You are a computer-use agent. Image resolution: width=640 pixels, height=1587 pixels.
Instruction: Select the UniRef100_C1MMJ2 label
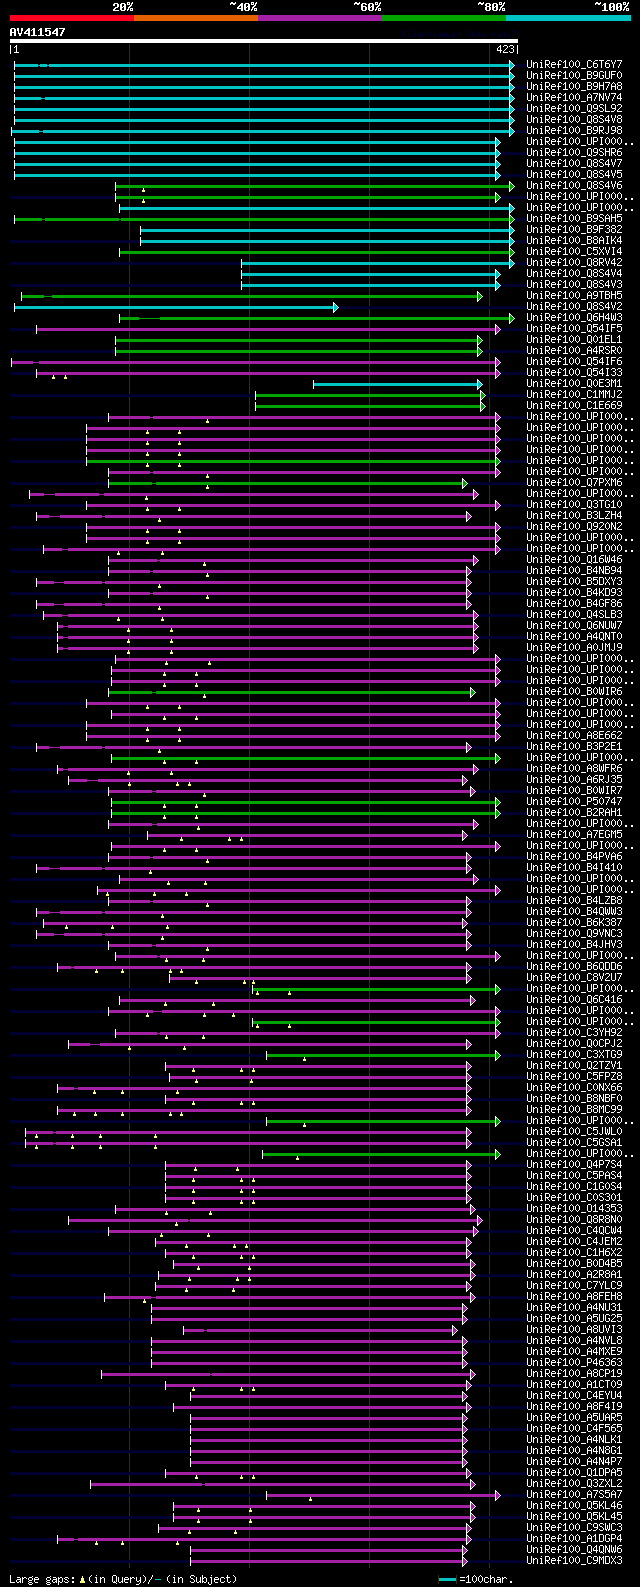click(x=574, y=394)
